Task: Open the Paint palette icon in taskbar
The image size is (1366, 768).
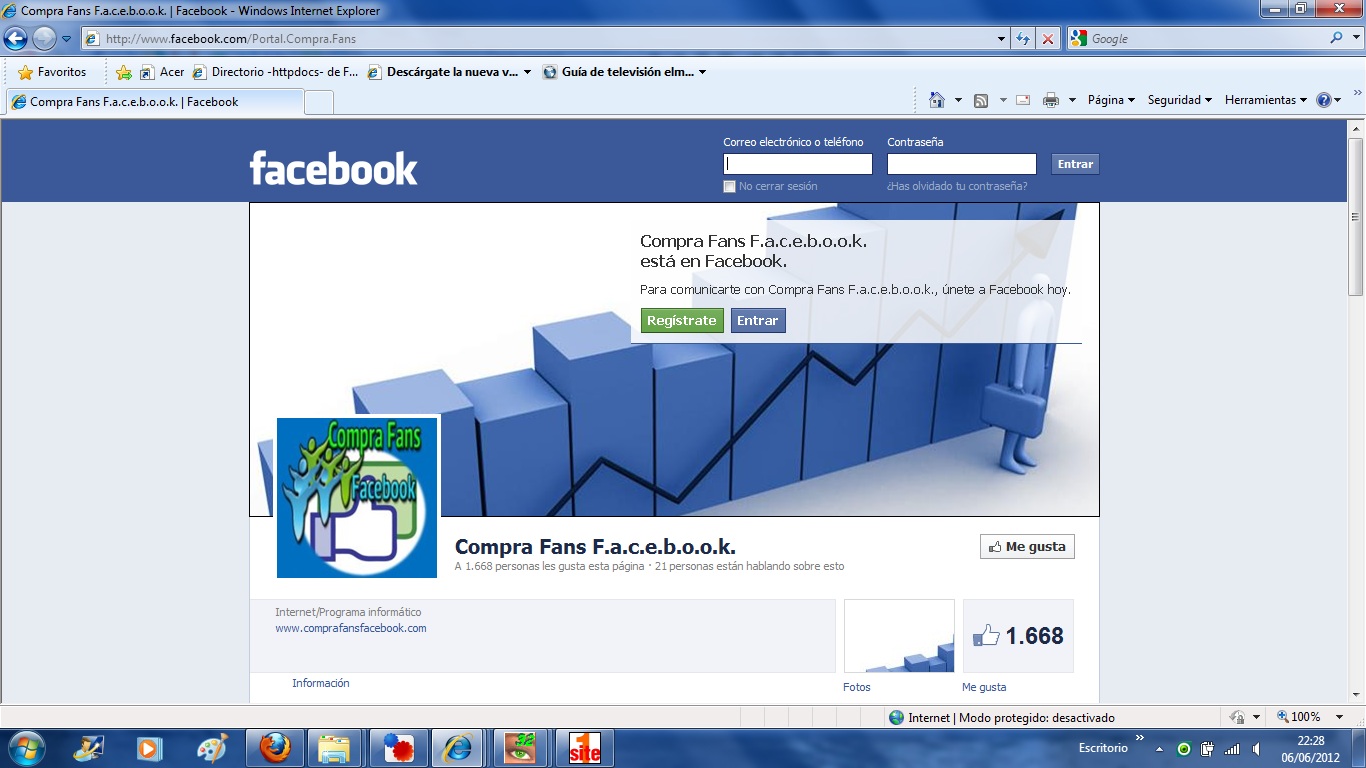Action: pyautogui.click(x=212, y=748)
